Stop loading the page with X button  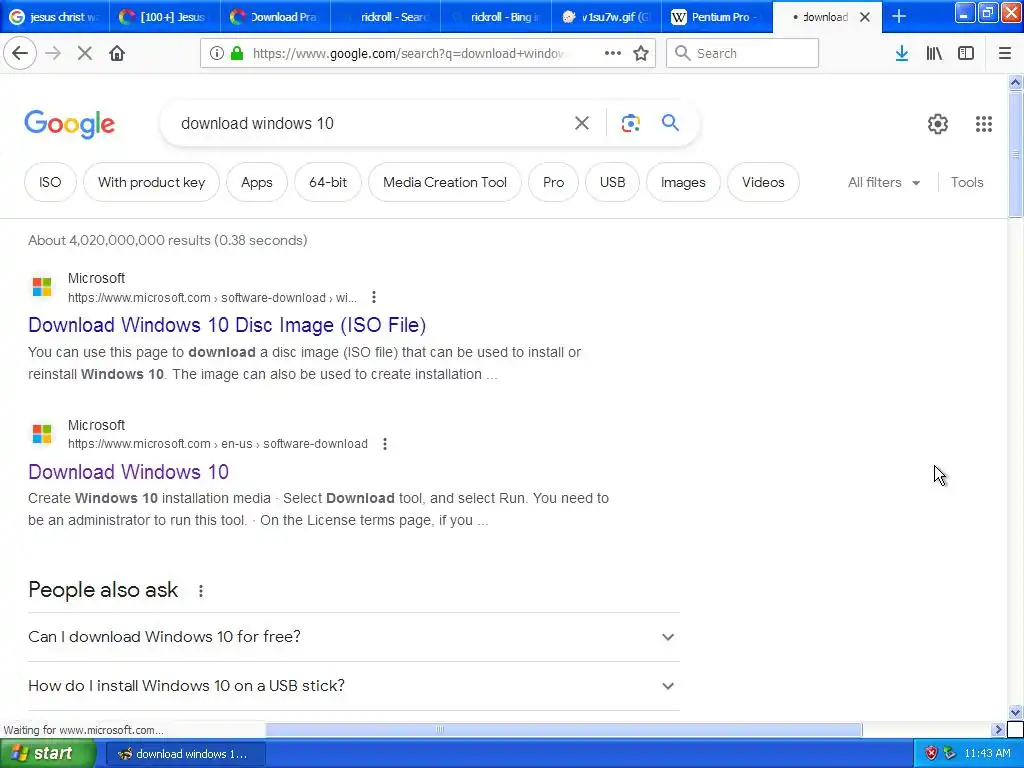85,54
